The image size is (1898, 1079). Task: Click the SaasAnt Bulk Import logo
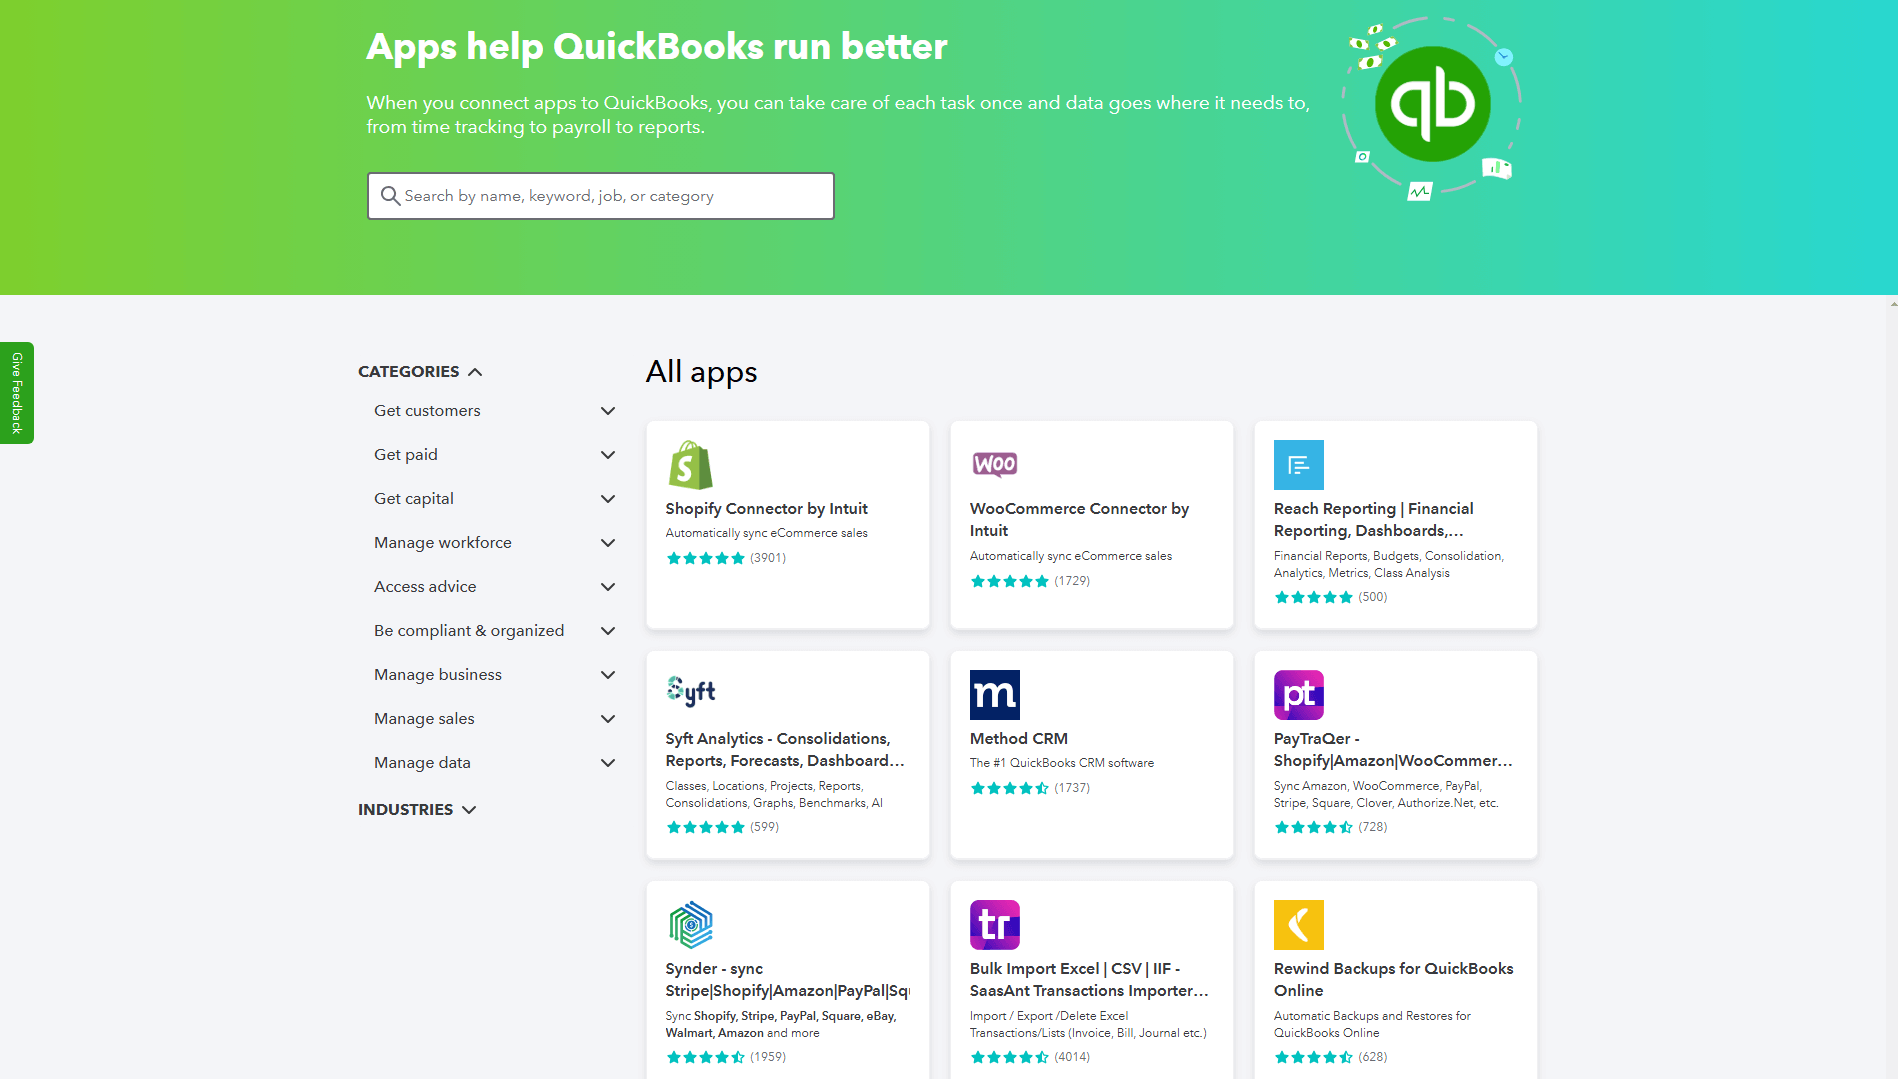pyautogui.click(x=995, y=925)
